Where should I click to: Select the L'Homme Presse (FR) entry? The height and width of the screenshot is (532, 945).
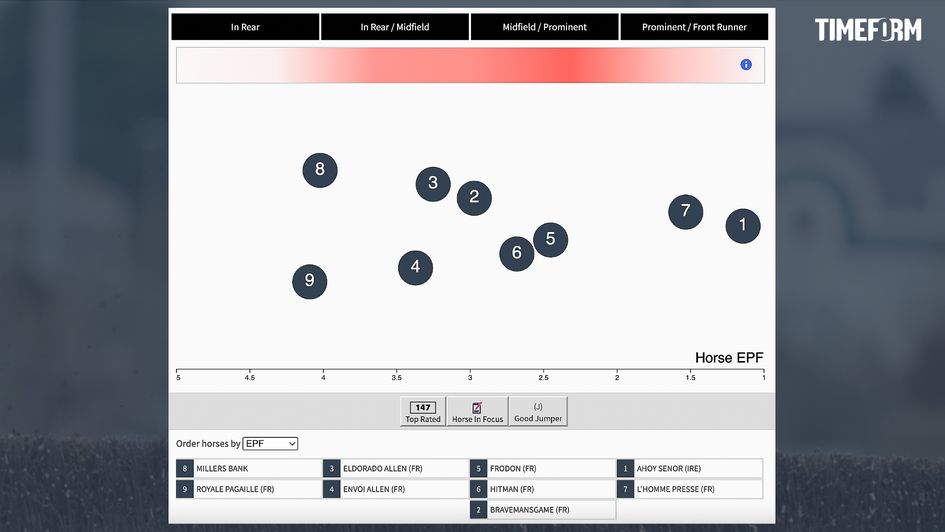tap(689, 489)
